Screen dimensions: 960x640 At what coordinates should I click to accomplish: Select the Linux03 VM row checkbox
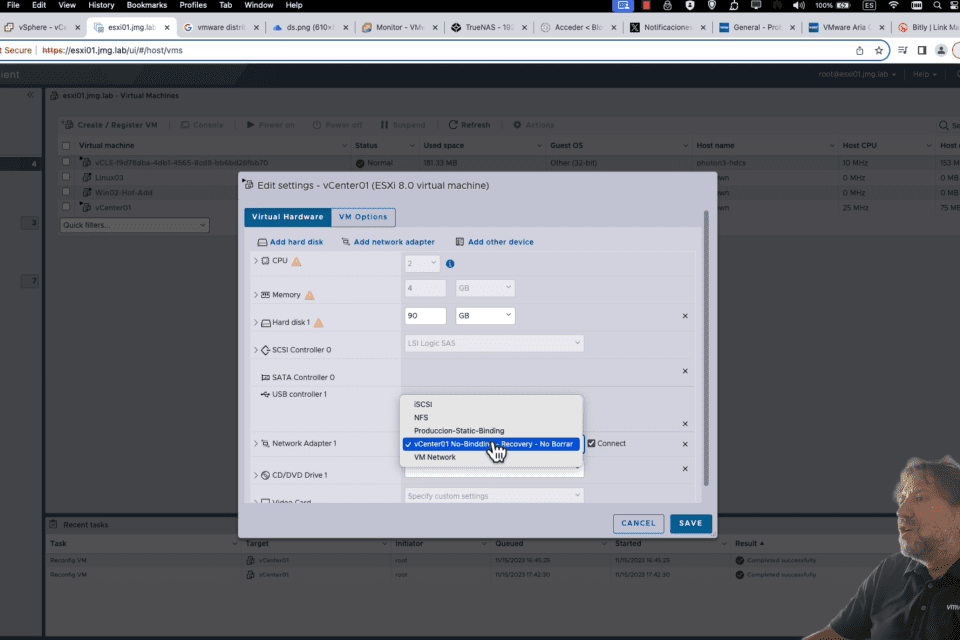pos(66,177)
